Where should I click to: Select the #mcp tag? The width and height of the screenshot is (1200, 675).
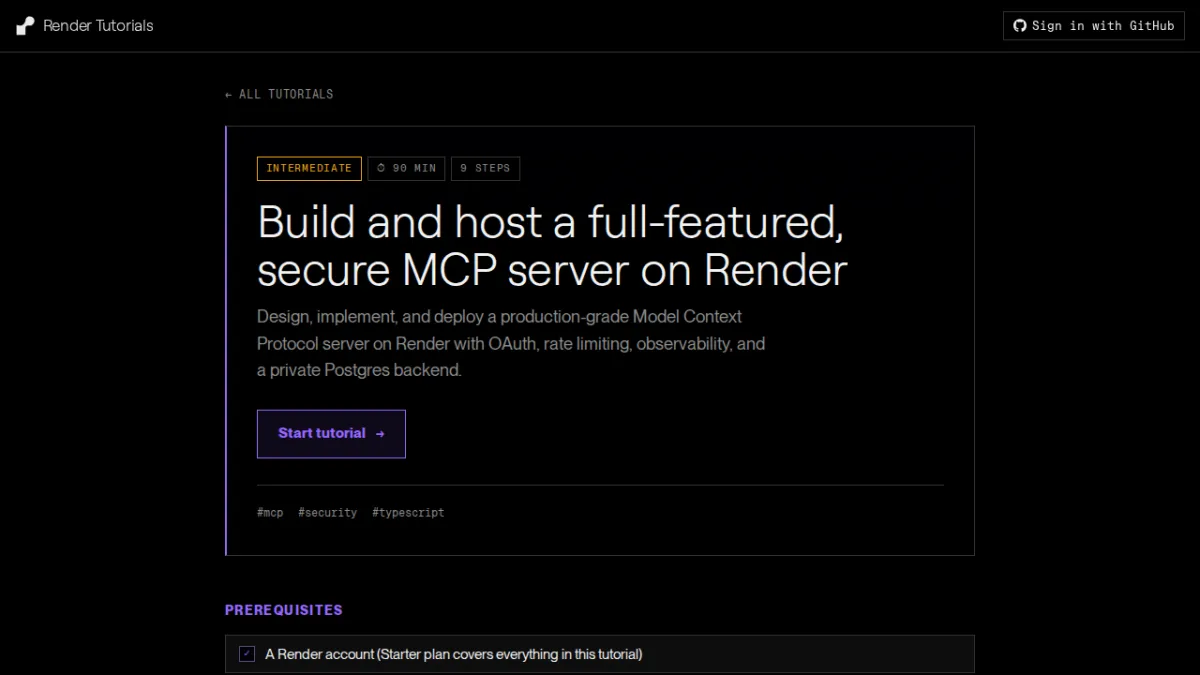pos(270,512)
